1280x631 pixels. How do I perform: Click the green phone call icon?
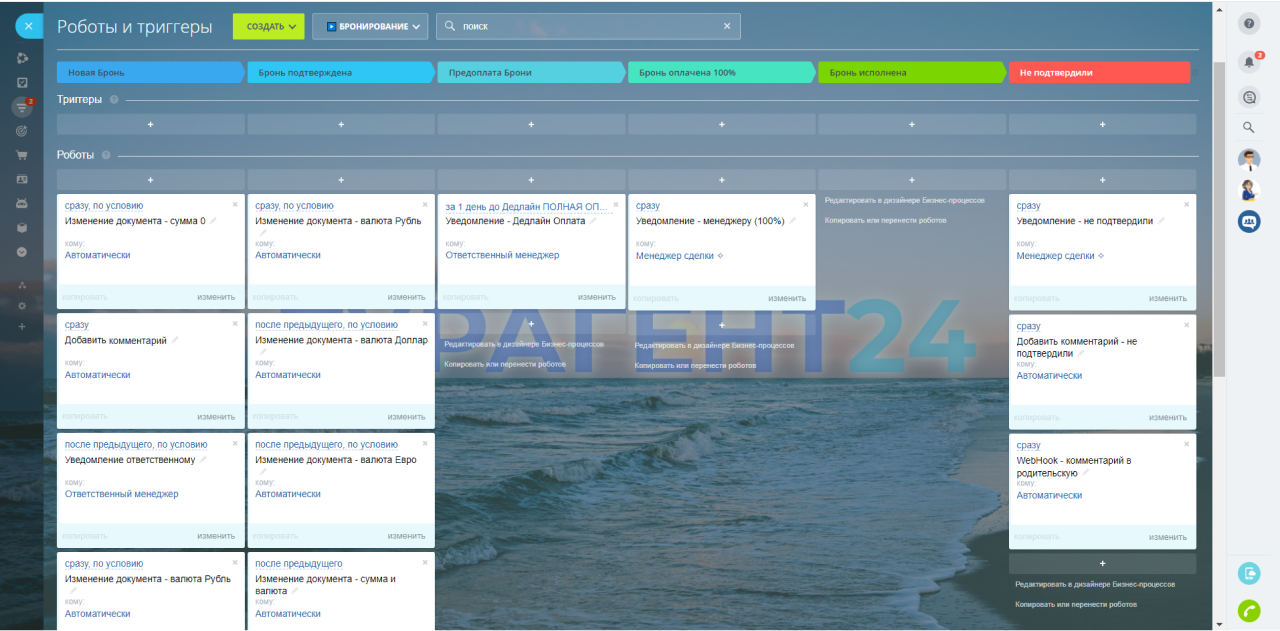point(1248,609)
